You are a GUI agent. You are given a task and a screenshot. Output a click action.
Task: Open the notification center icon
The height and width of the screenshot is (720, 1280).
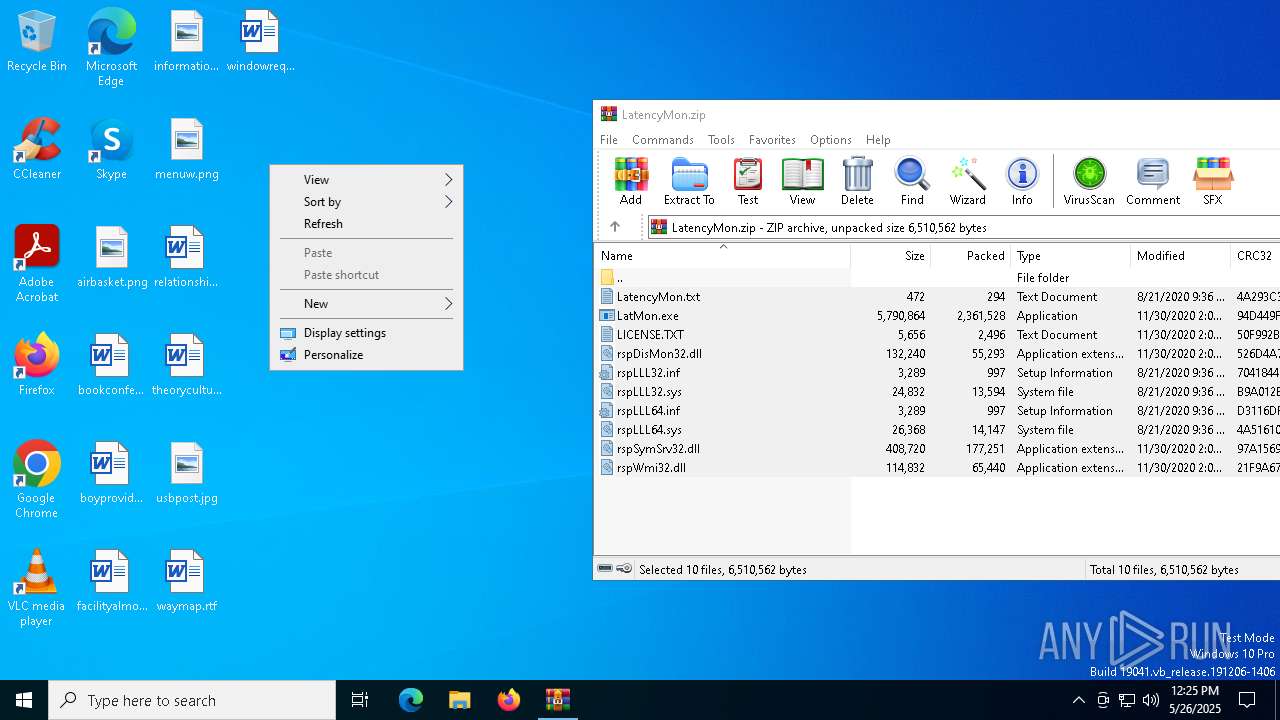pos(1248,700)
